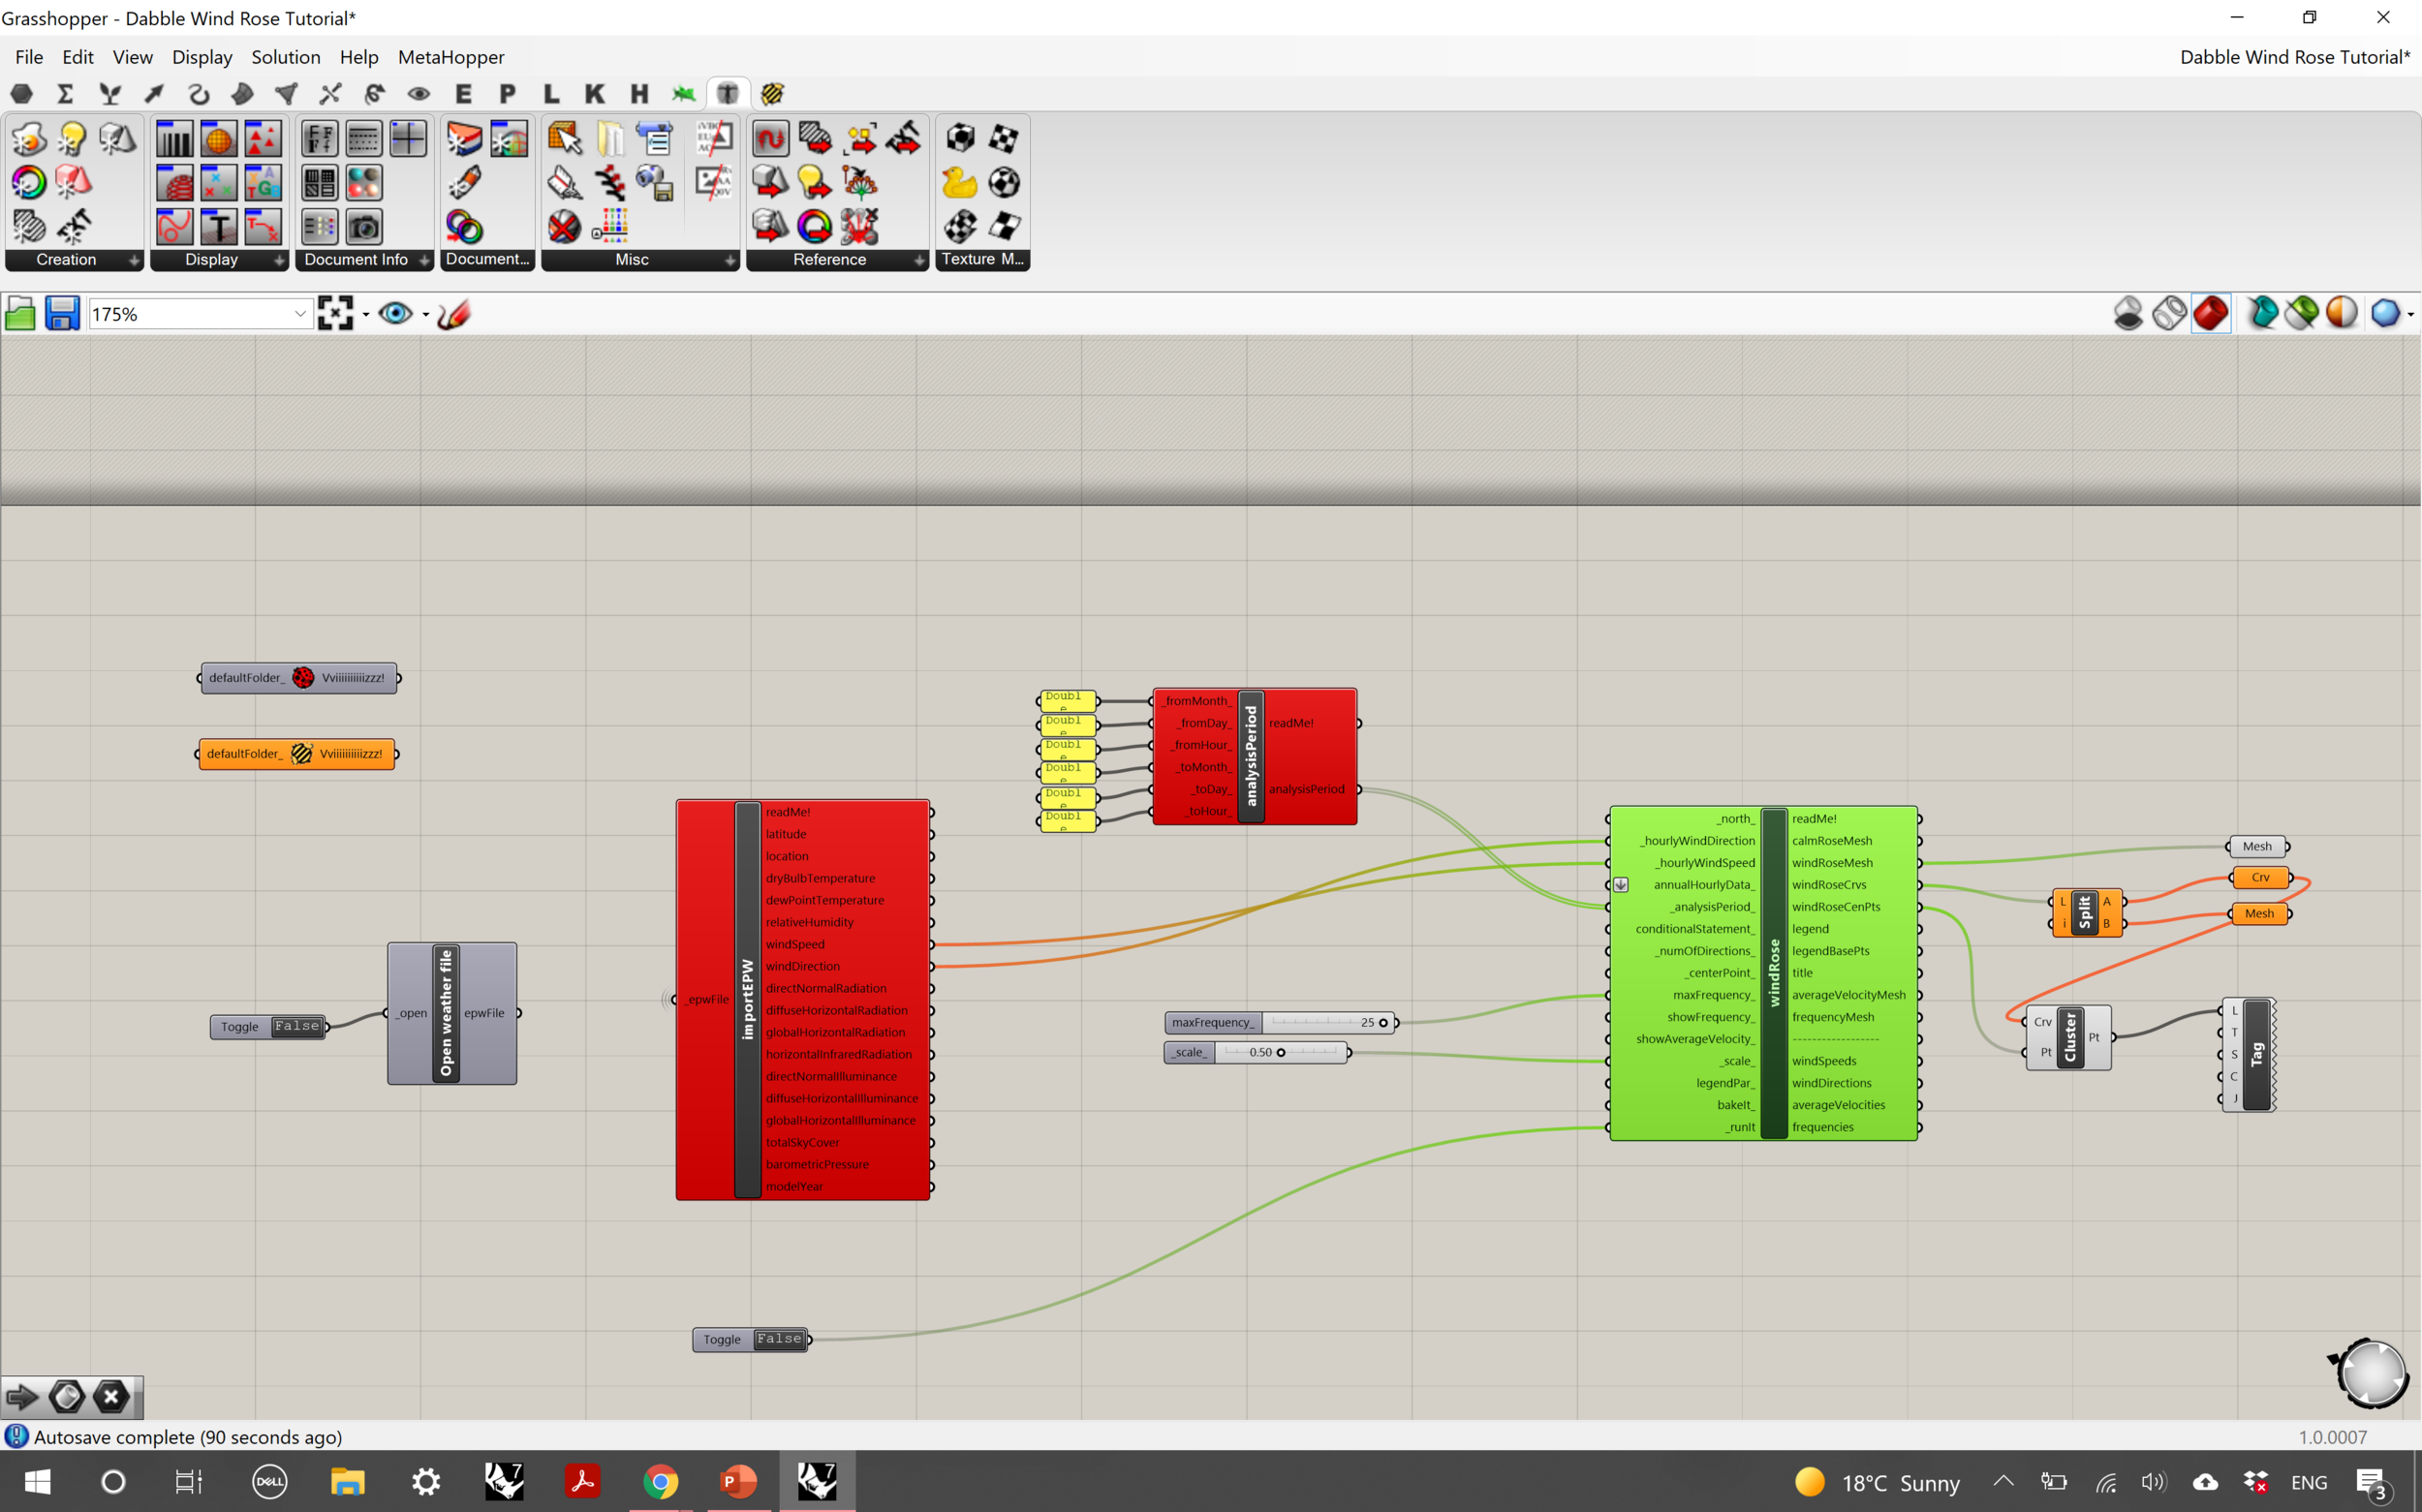Screen dimensions: 2422x1512
Task: Switch to the H component tab
Action: coord(640,93)
